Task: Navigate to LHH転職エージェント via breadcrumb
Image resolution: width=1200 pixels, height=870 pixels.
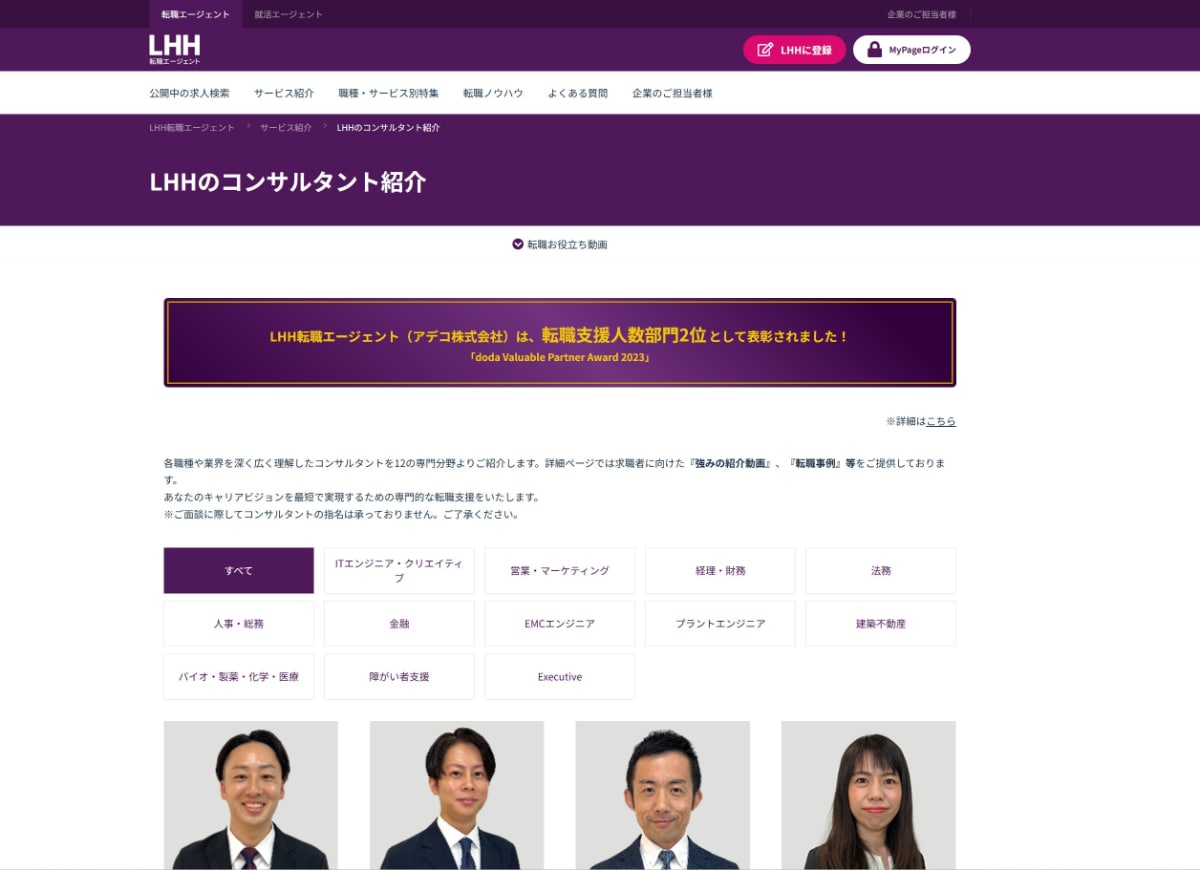Action: tap(189, 127)
